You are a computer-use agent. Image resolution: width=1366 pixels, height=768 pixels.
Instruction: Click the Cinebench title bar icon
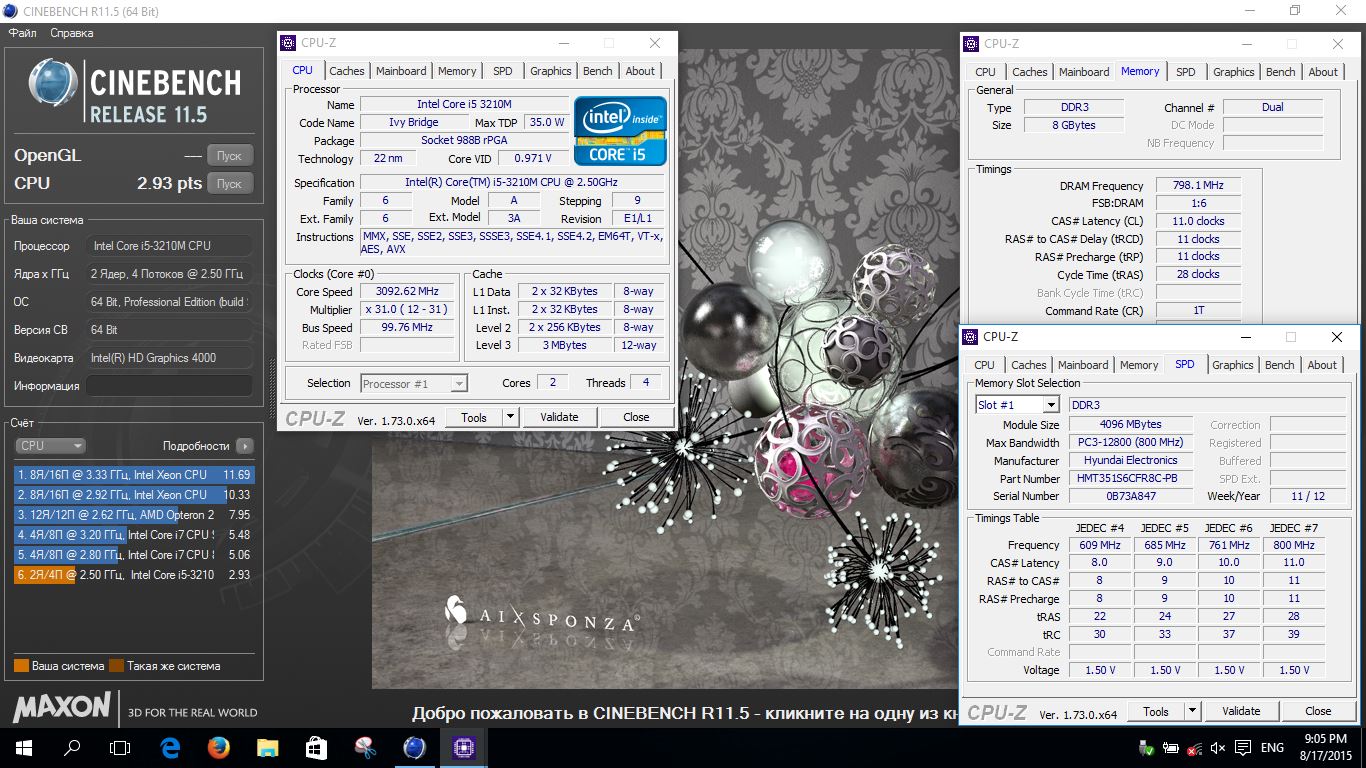point(9,11)
